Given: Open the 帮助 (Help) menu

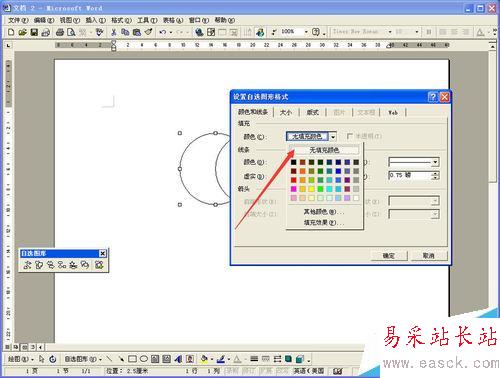Looking at the screenshot, I should [225, 20].
